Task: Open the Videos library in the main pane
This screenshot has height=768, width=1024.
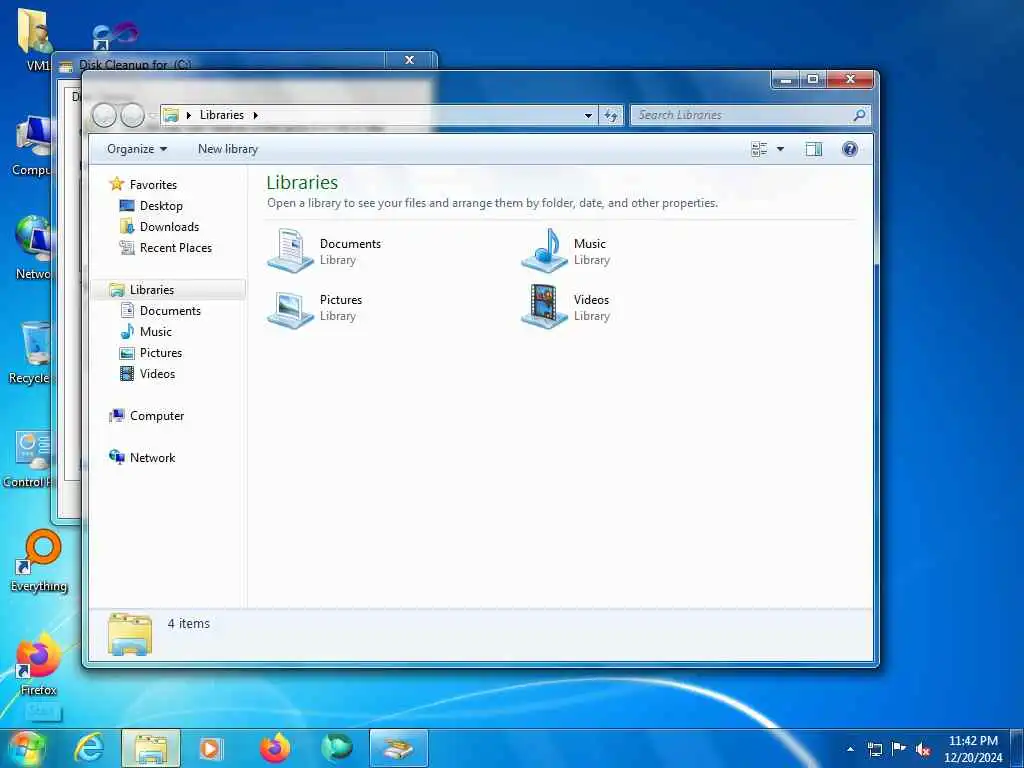Action: 566,308
